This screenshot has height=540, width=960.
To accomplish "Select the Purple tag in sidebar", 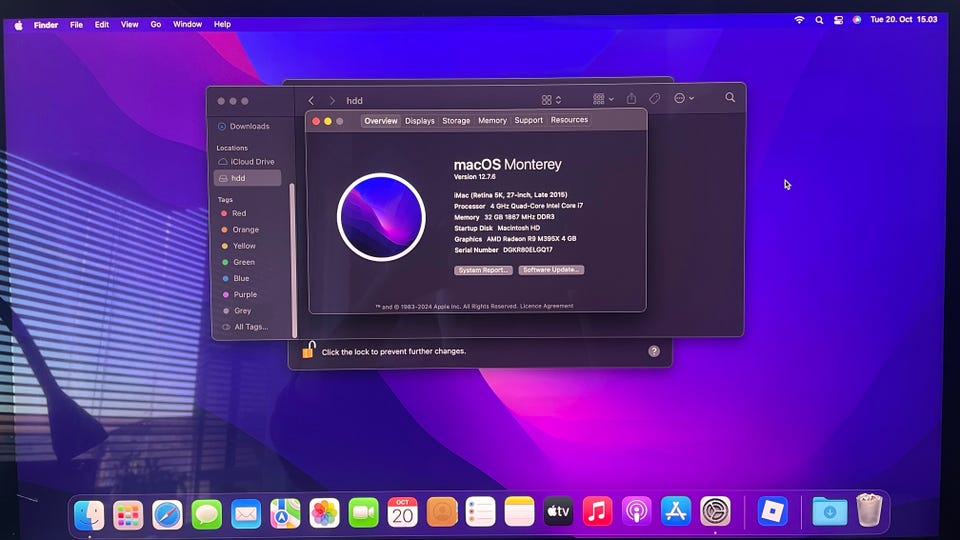I will (x=244, y=294).
